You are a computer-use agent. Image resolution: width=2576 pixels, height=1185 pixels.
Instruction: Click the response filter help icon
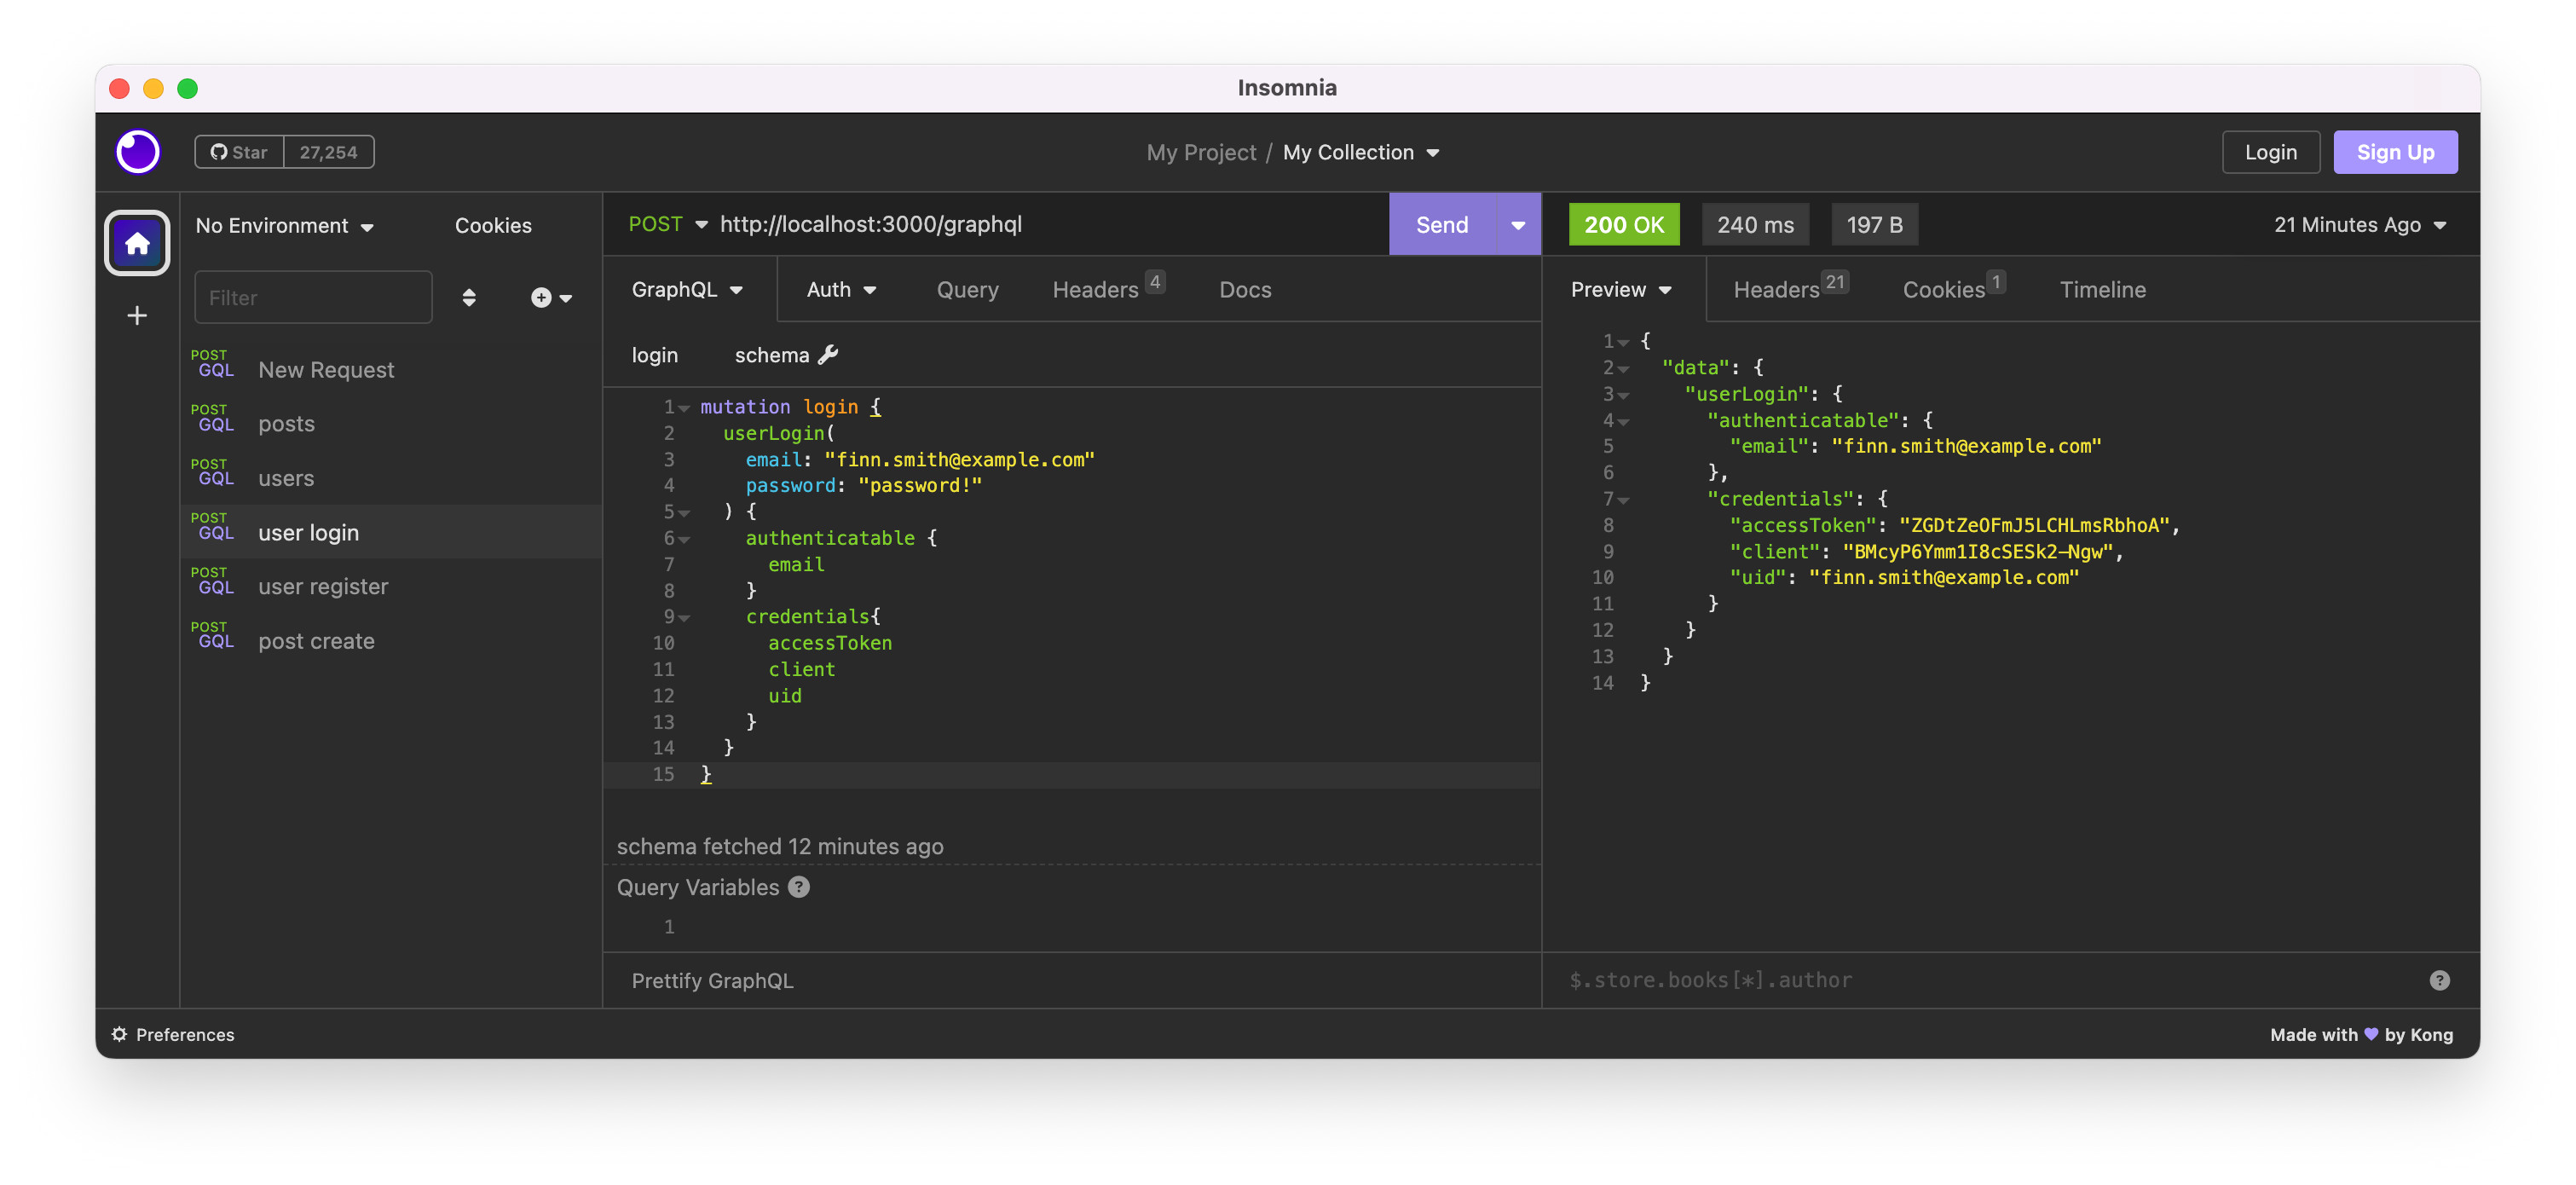click(x=2439, y=980)
